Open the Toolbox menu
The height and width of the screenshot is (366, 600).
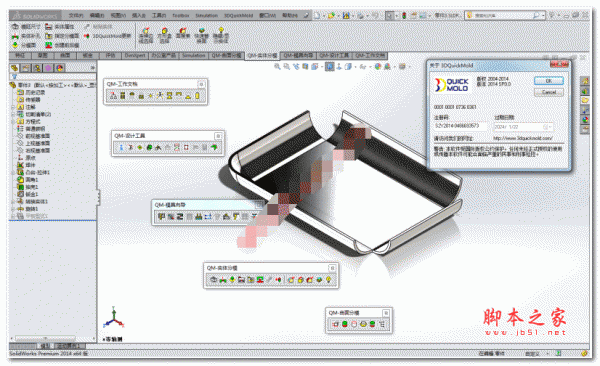[181, 16]
